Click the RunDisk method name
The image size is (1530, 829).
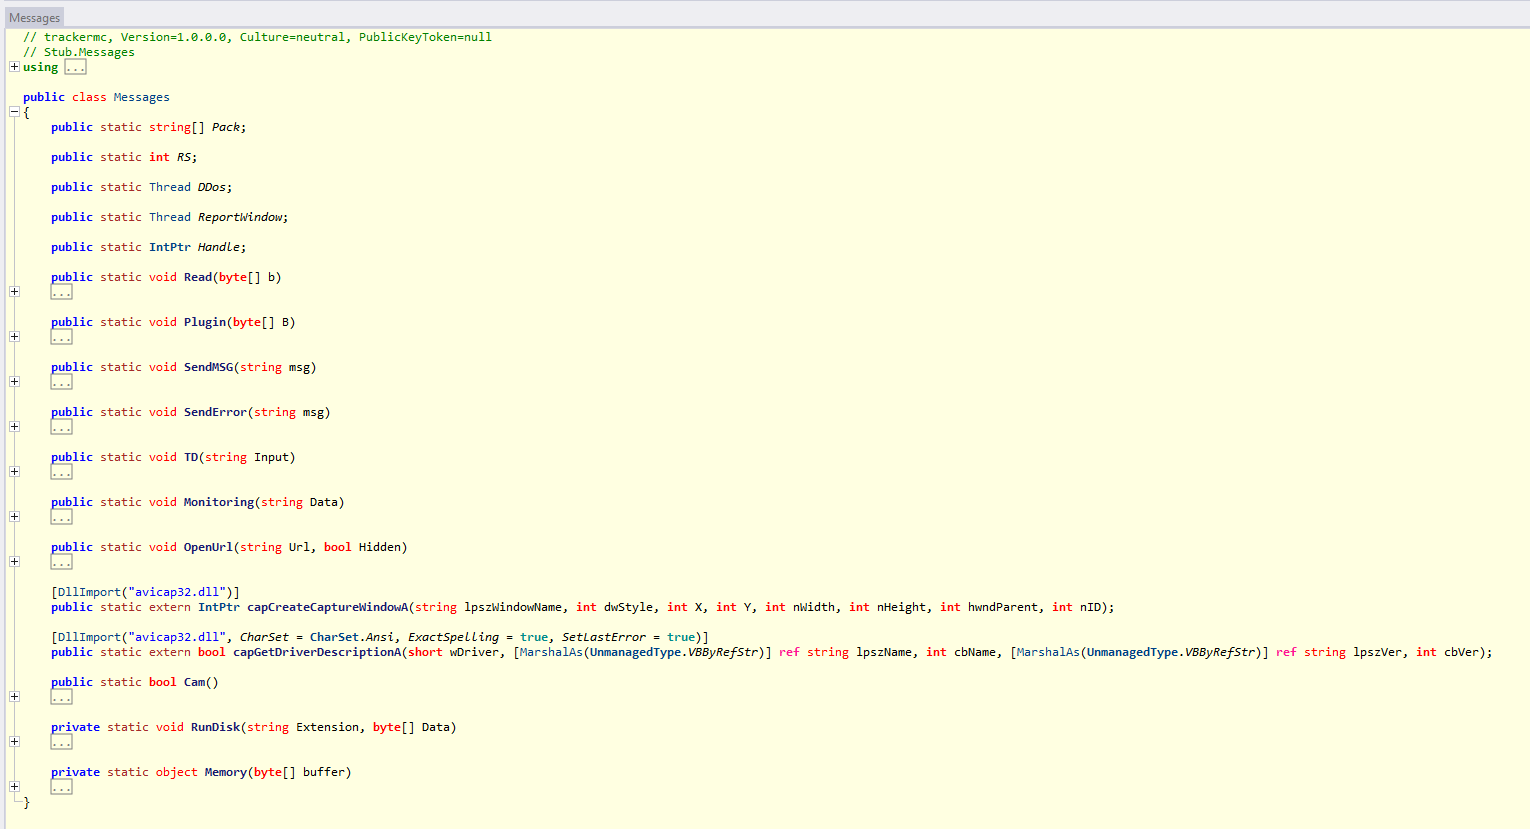[215, 727]
